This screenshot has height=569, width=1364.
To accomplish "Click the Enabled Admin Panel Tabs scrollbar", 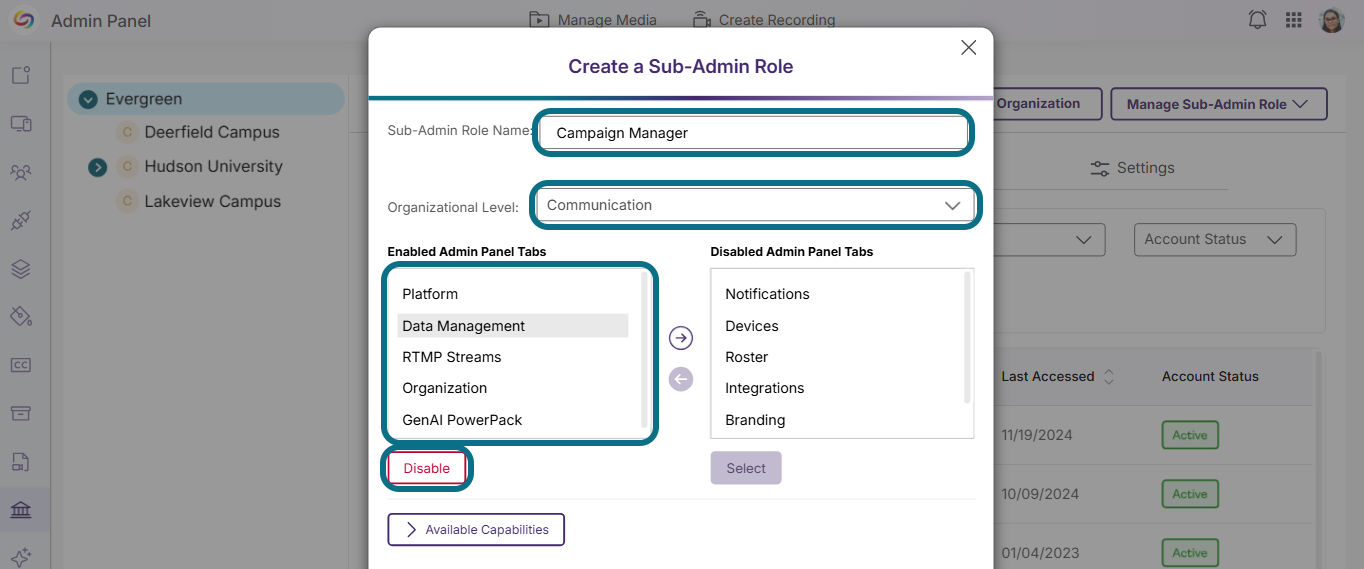I will click(646, 350).
